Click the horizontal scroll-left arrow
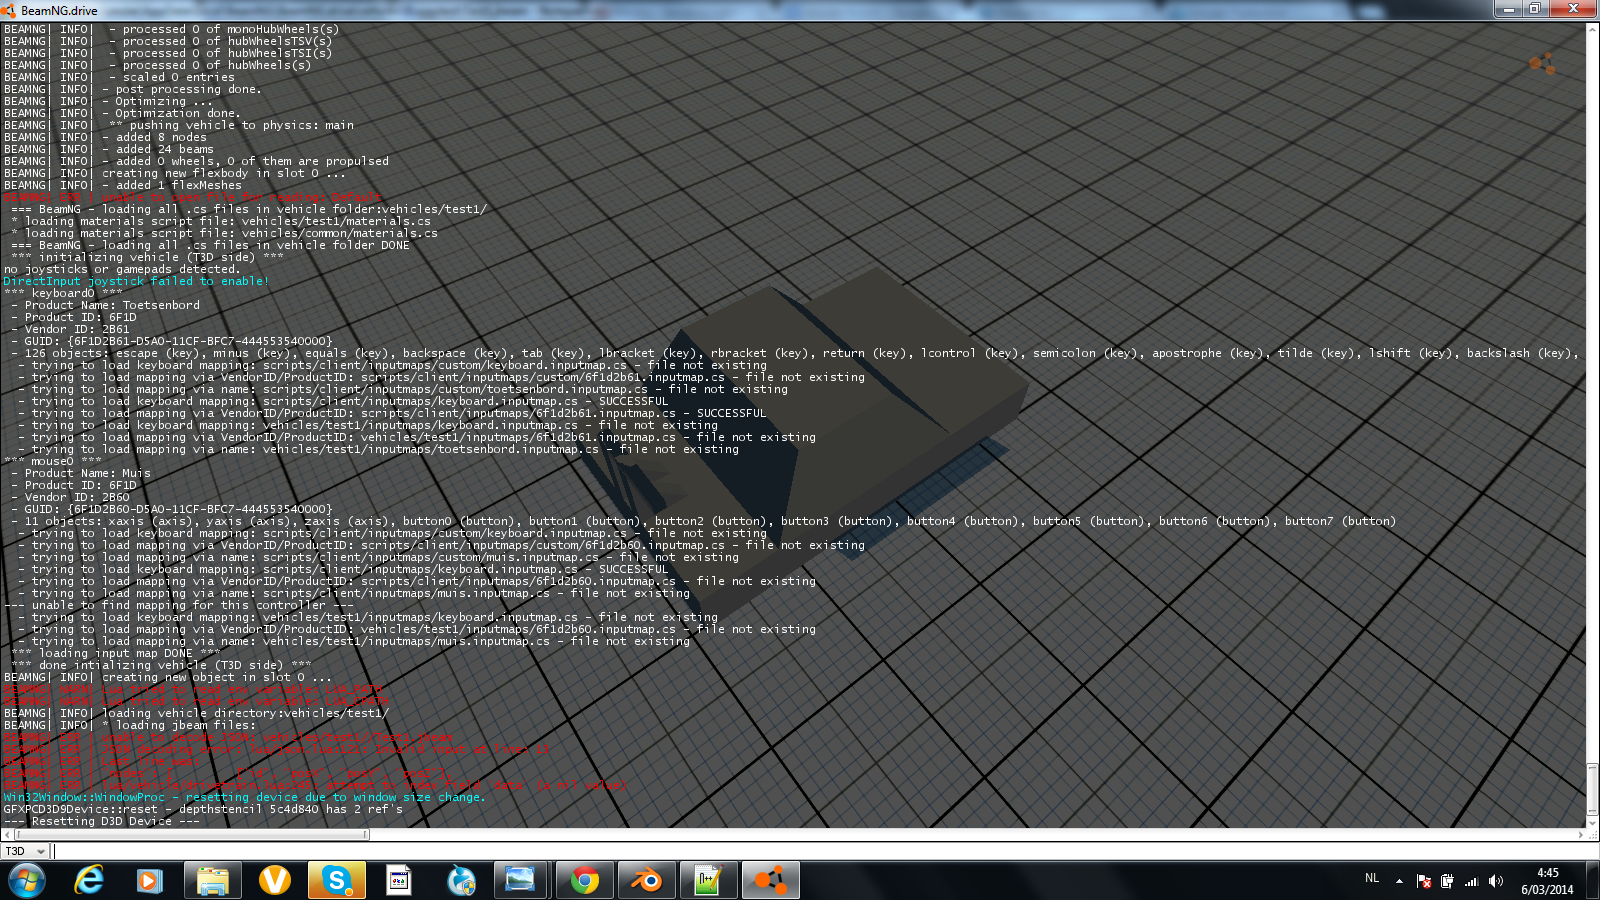The width and height of the screenshot is (1600, 900). [x=6, y=834]
